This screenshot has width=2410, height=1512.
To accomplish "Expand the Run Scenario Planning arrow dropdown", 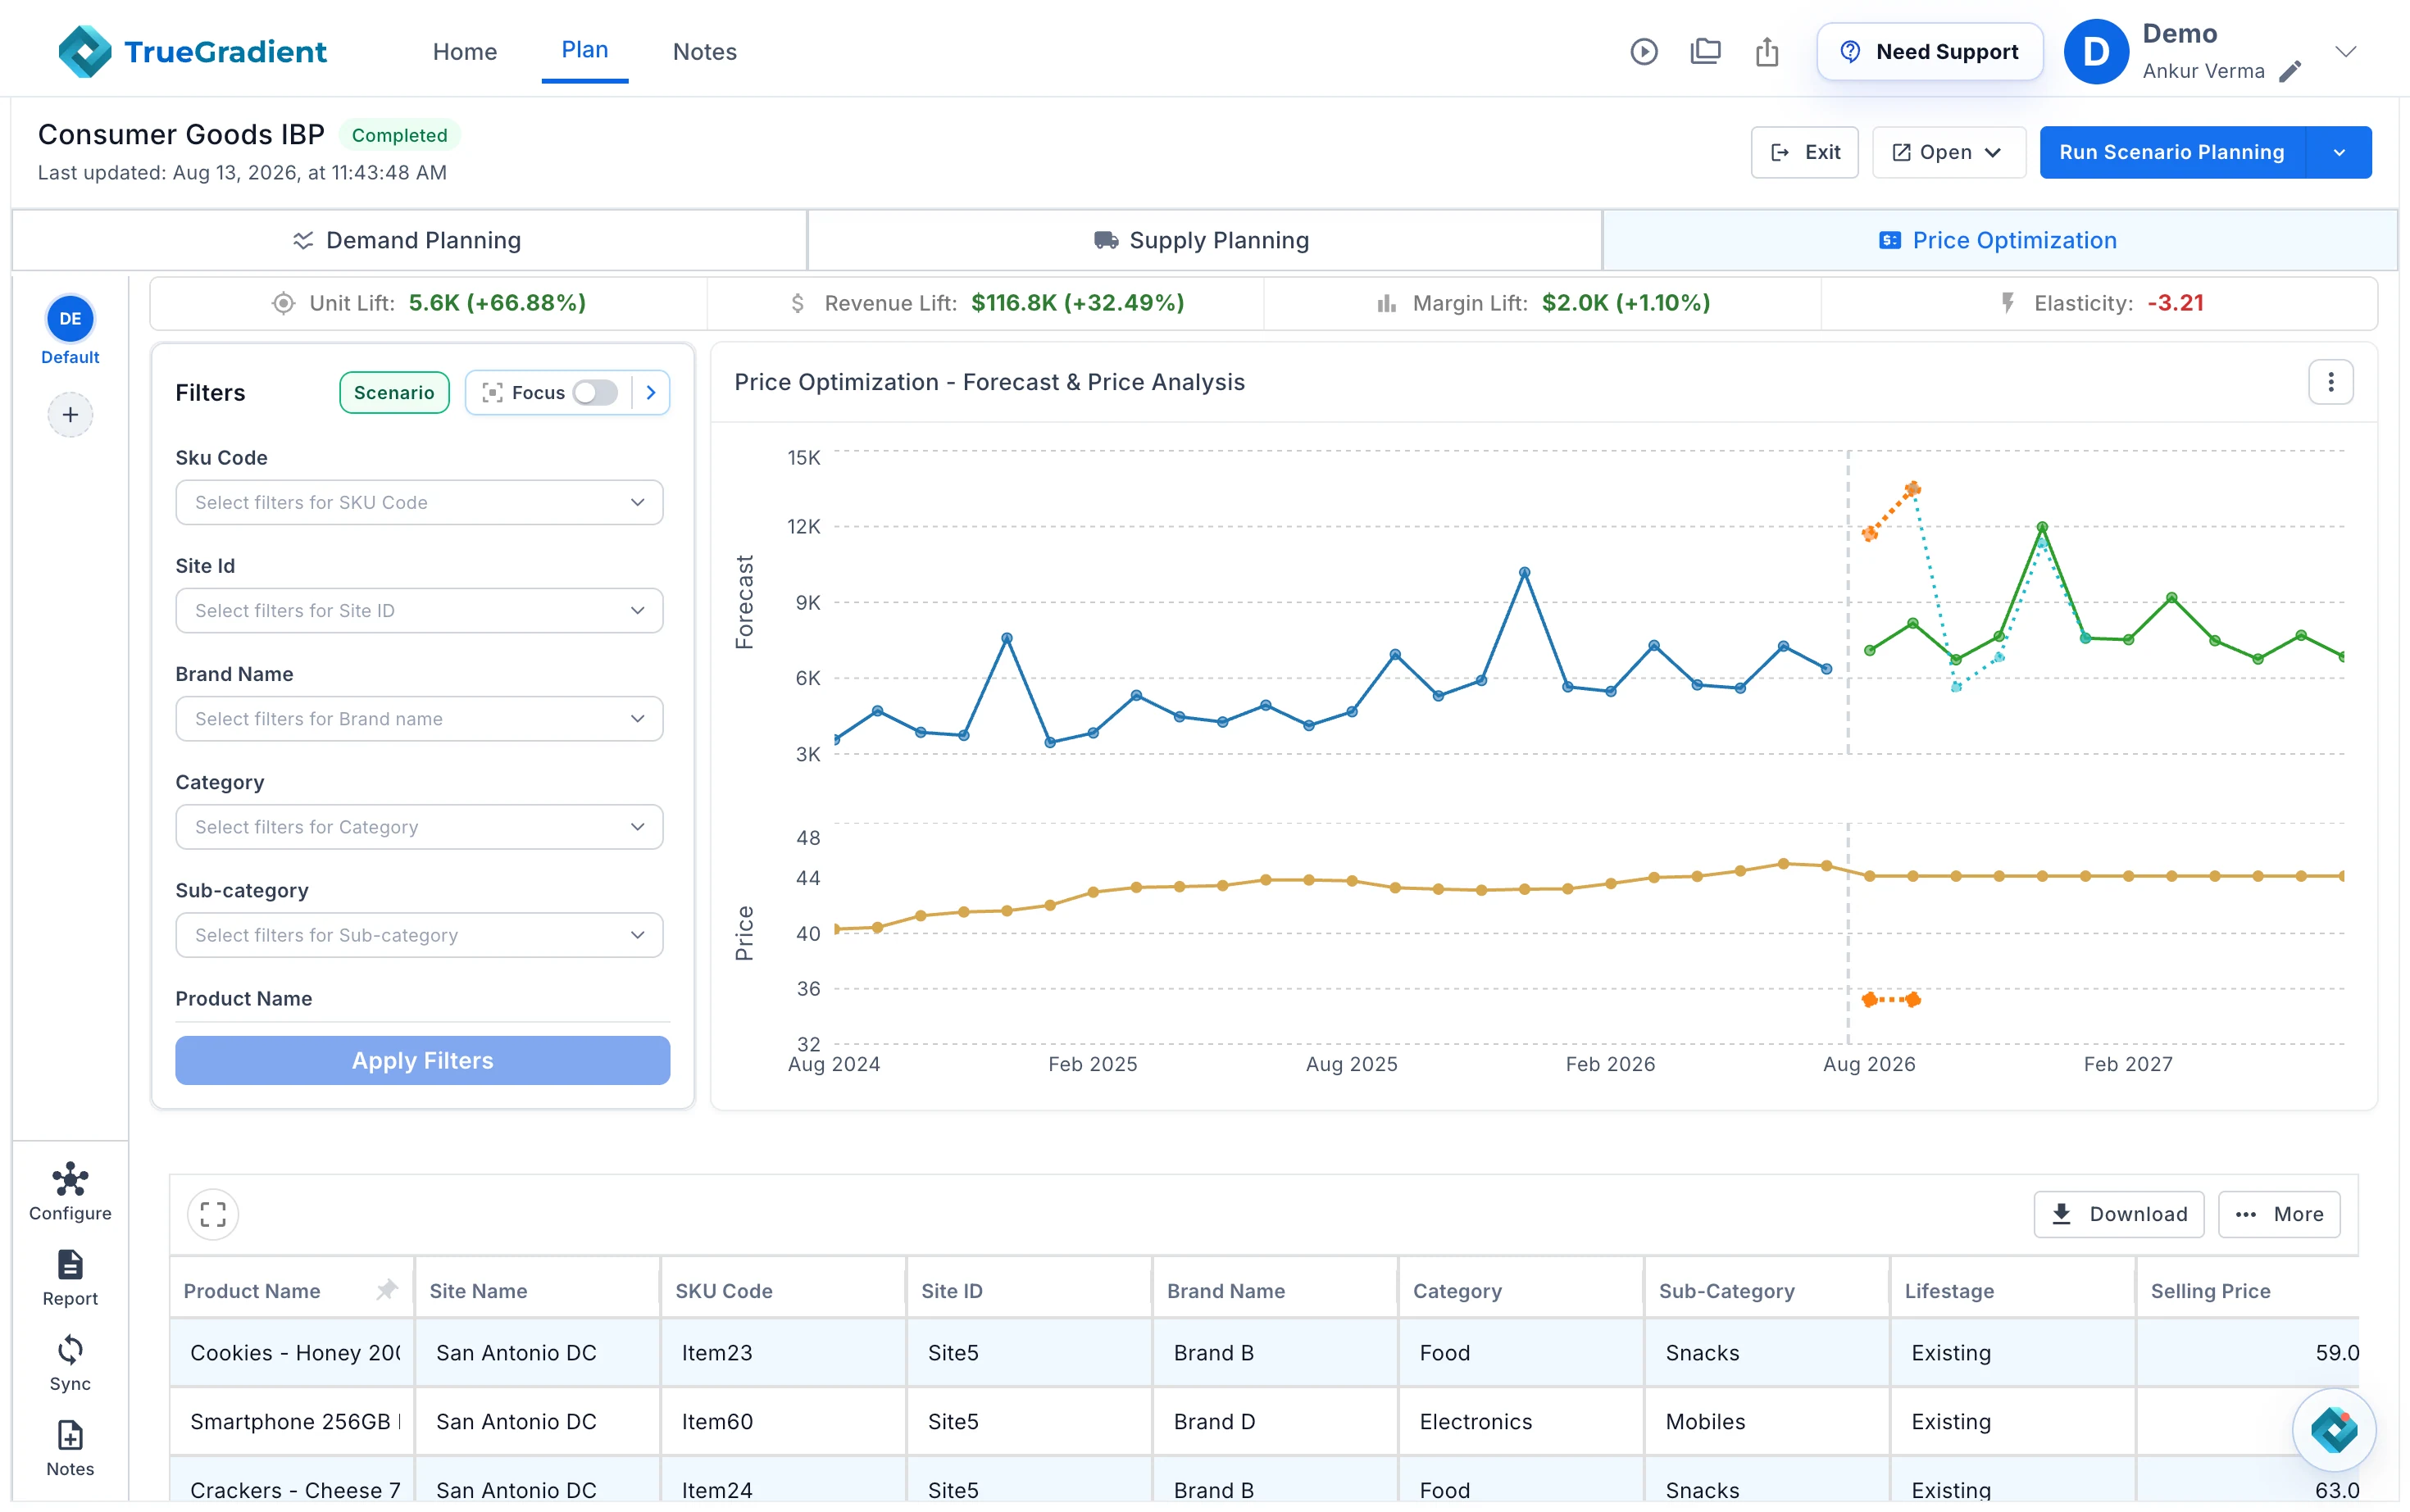I will pos(2338,152).
